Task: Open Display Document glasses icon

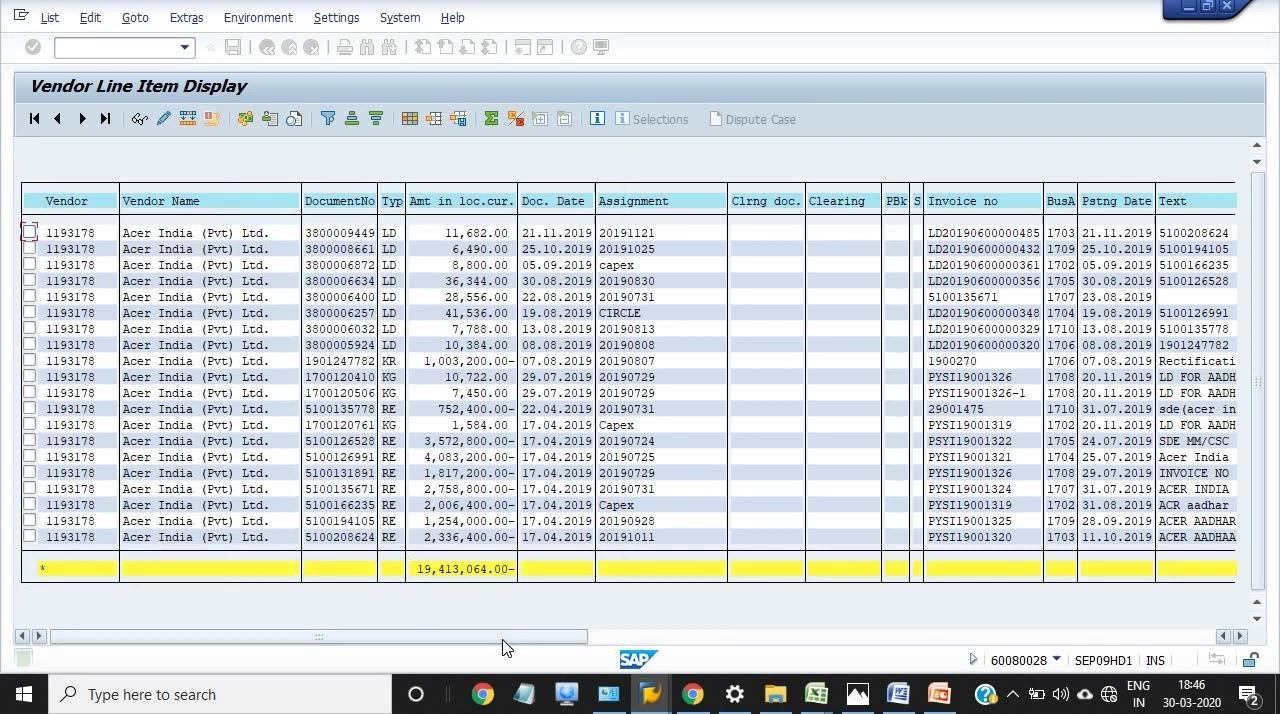Action: click(x=140, y=119)
